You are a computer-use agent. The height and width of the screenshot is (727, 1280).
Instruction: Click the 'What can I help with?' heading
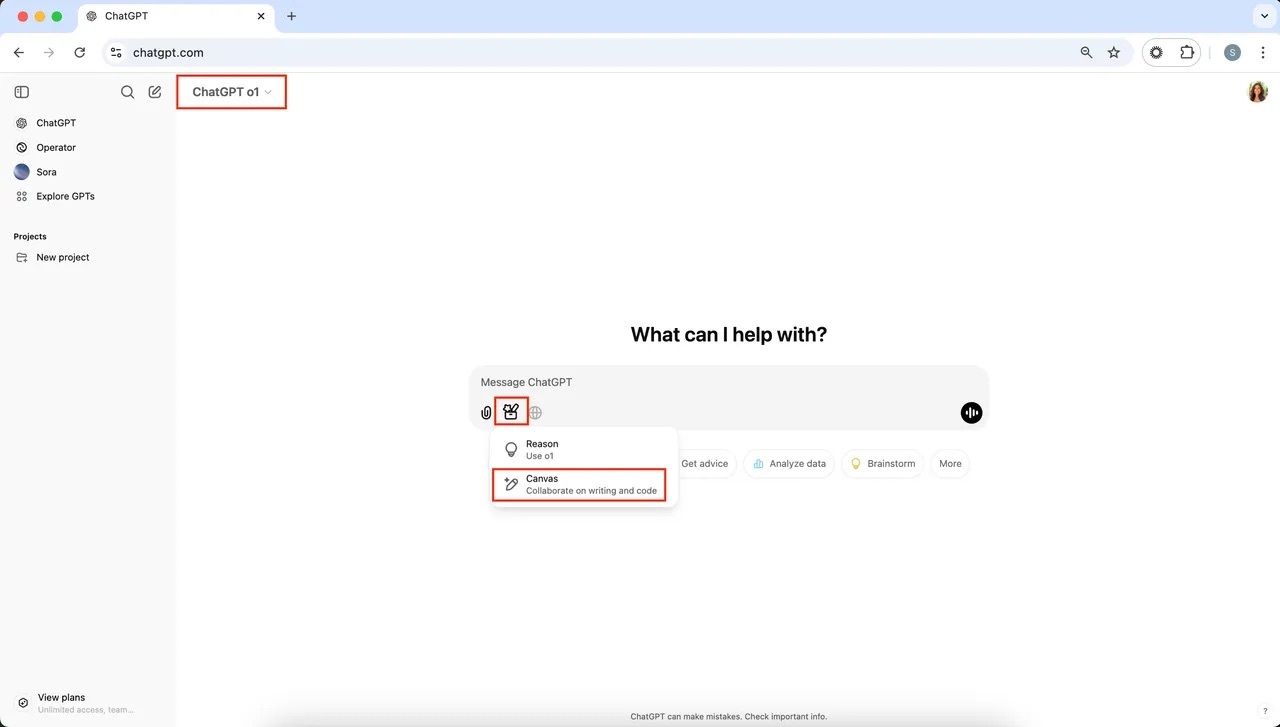(x=729, y=335)
